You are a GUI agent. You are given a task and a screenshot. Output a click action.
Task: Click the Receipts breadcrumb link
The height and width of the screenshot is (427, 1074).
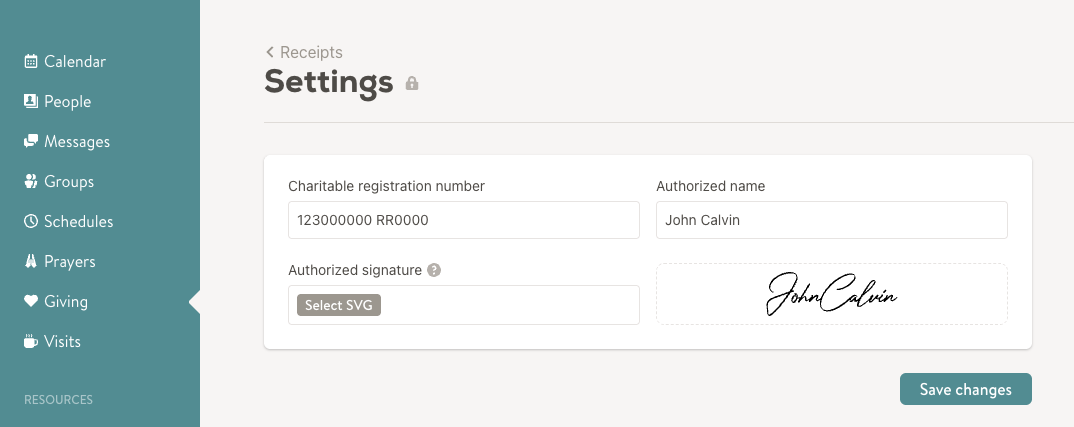[x=311, y=52]
